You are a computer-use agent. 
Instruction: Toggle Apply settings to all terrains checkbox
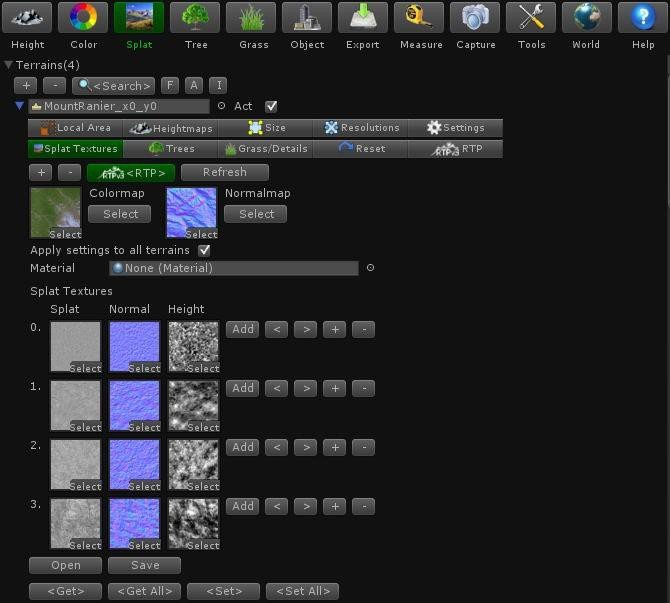pyautogui.click(x=204, y=250)
